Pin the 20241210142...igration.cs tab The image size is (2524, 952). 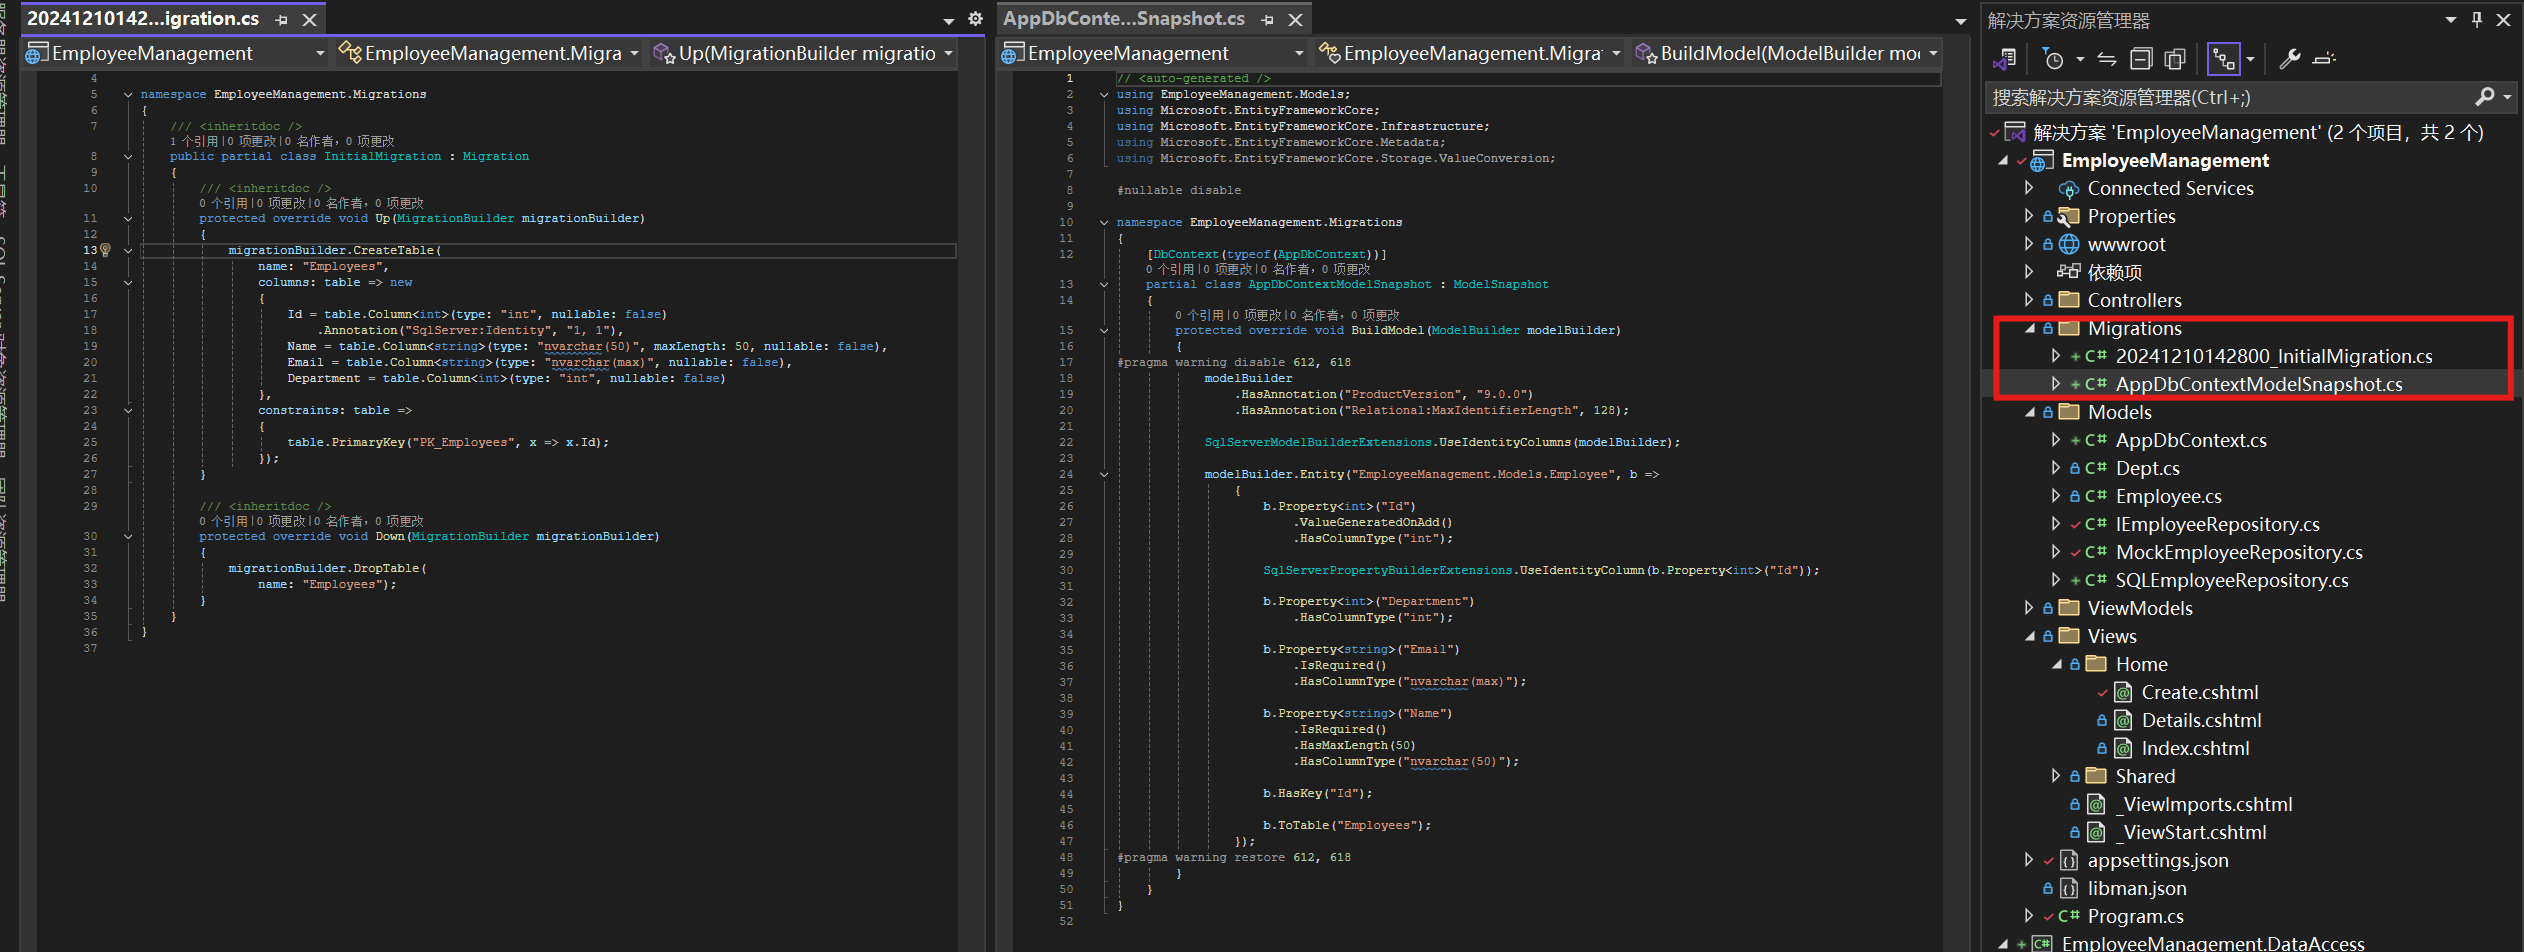(282, 19)
